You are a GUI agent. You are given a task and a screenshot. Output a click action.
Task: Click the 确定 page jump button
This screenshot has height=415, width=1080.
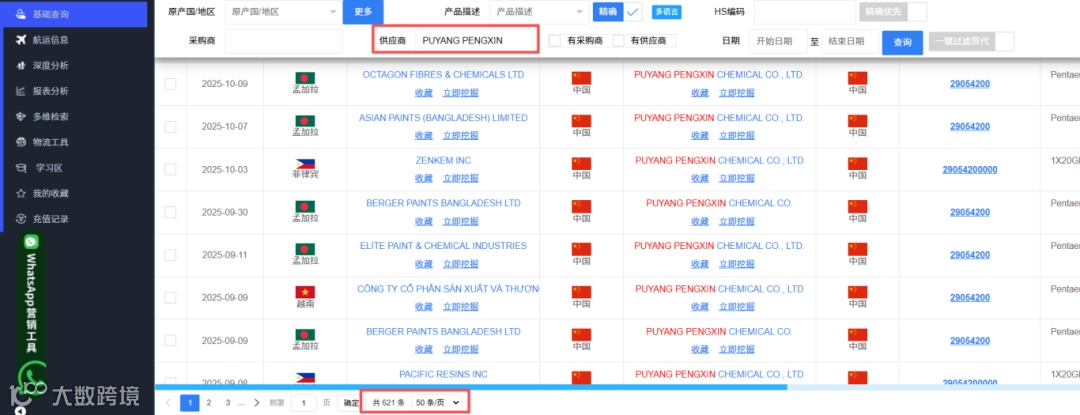351,403
